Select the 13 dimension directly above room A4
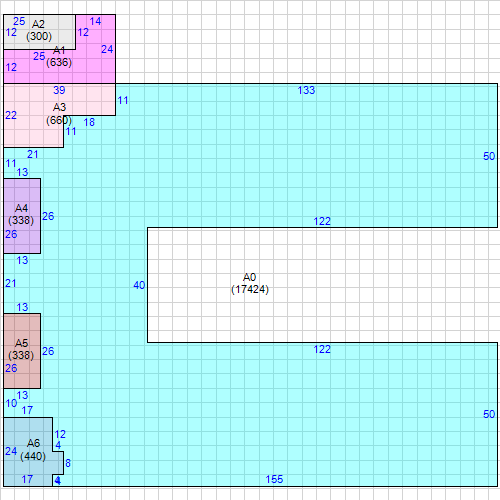The image size is (500, 500). coord(22,172)
